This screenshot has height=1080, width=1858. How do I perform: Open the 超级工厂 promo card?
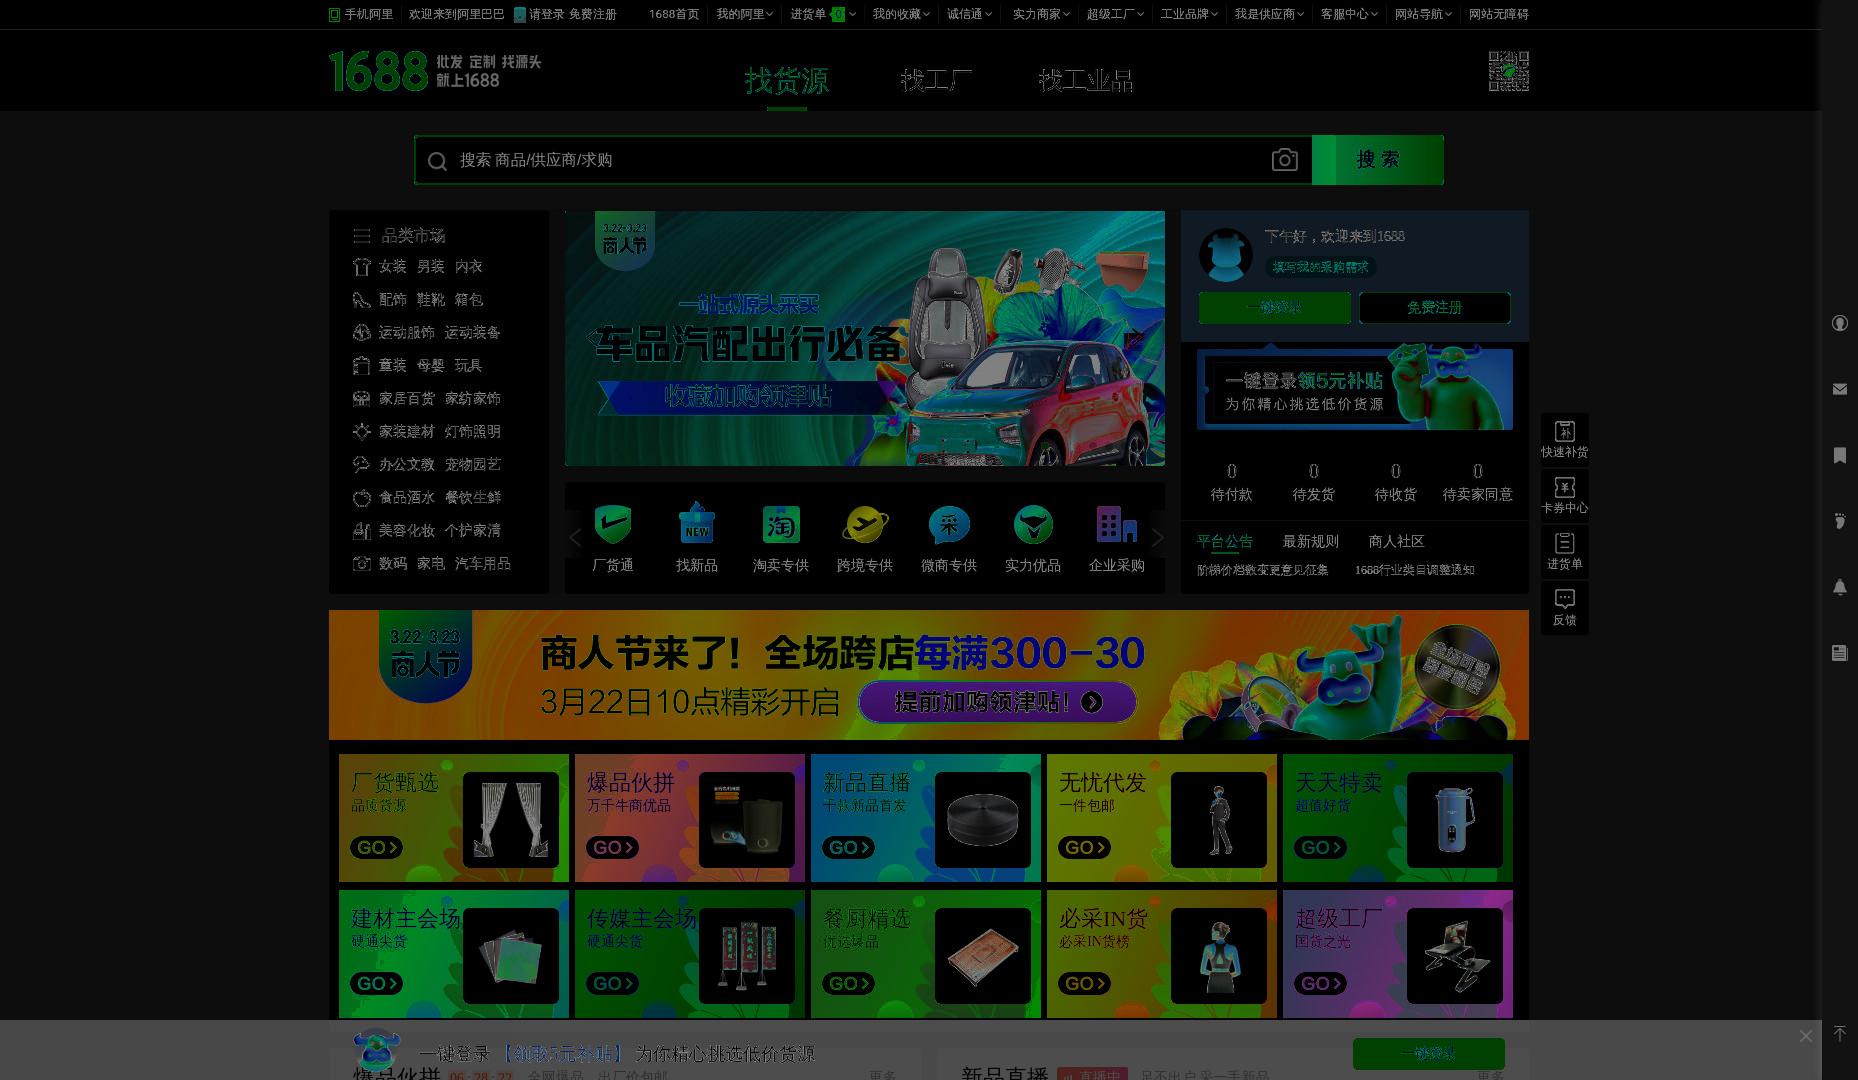[1398, 954]
